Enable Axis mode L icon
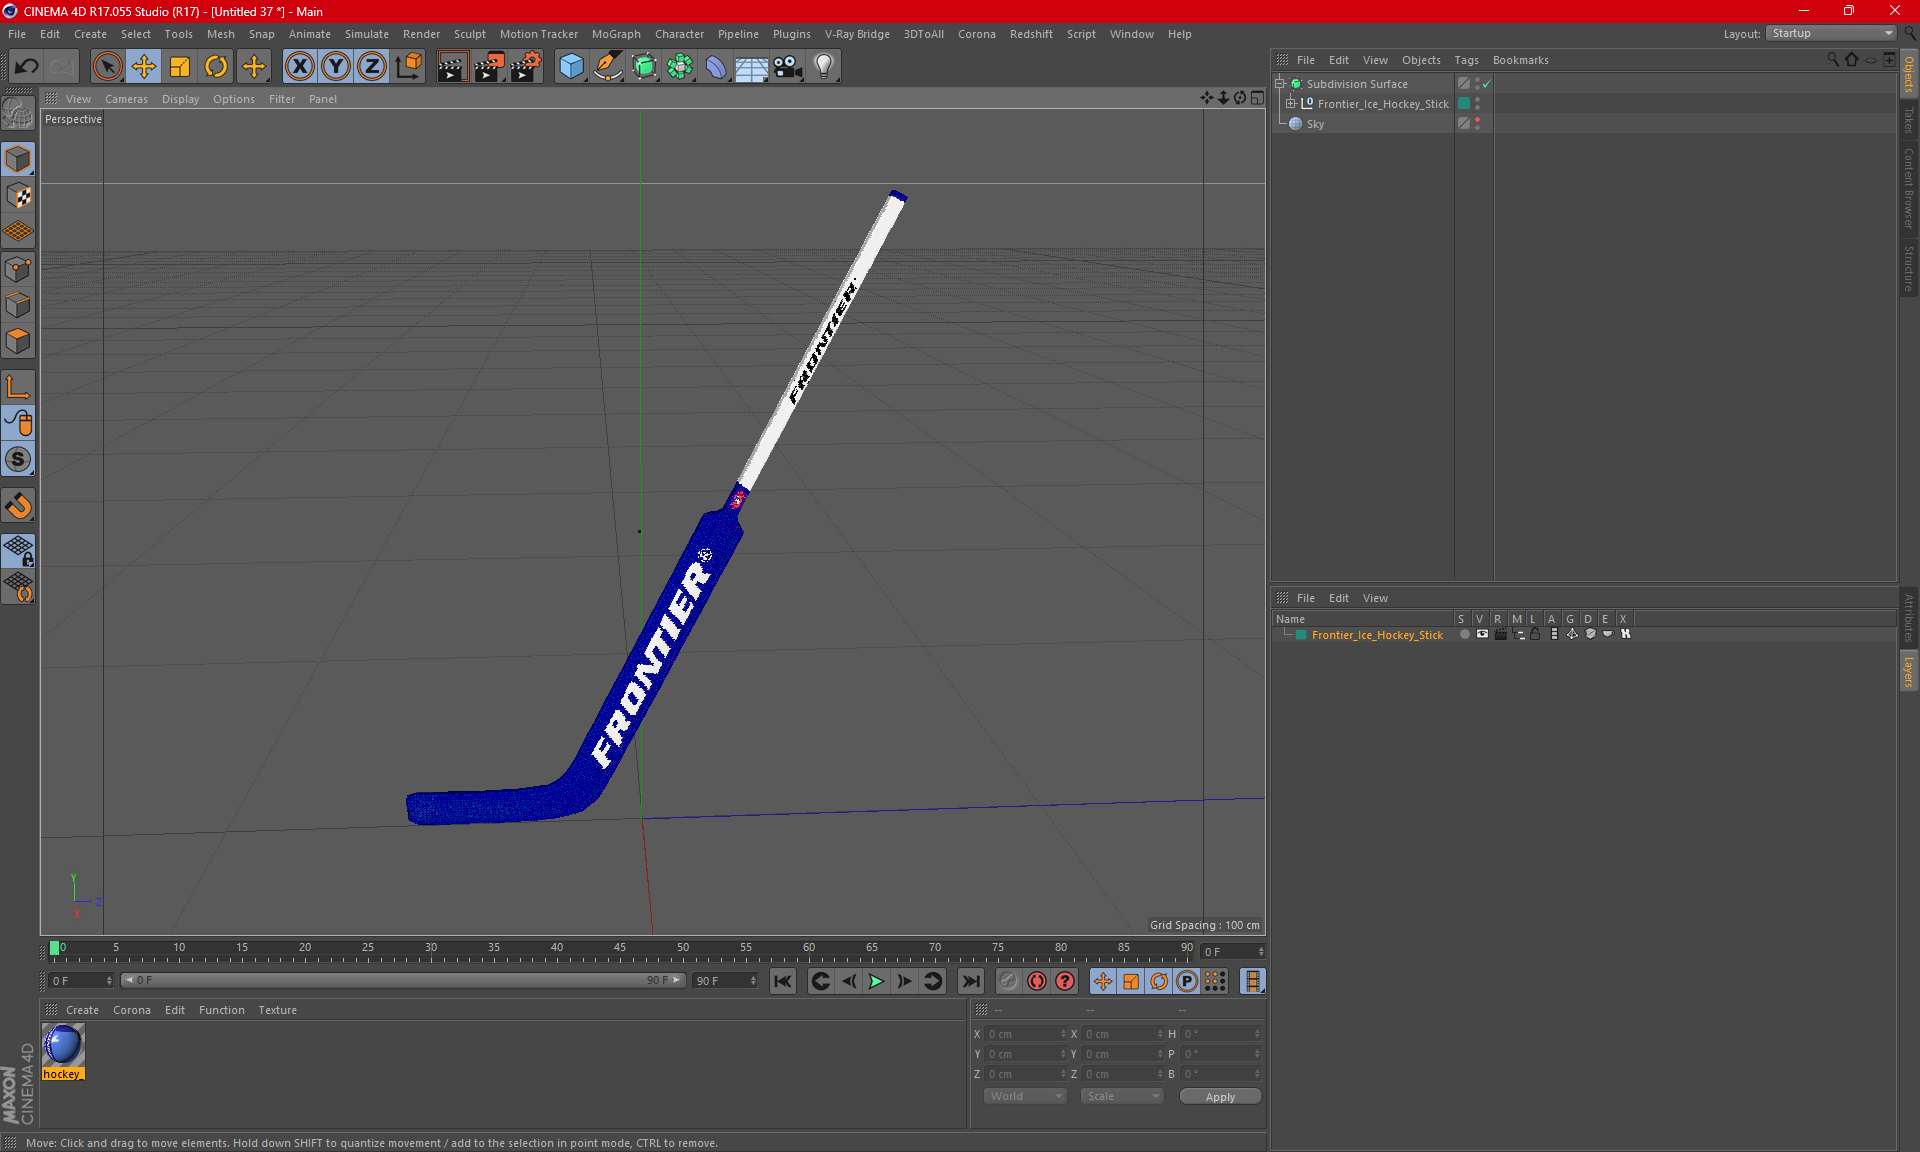This screenshot has height=1152, width=1920. (x=18, y=387)
